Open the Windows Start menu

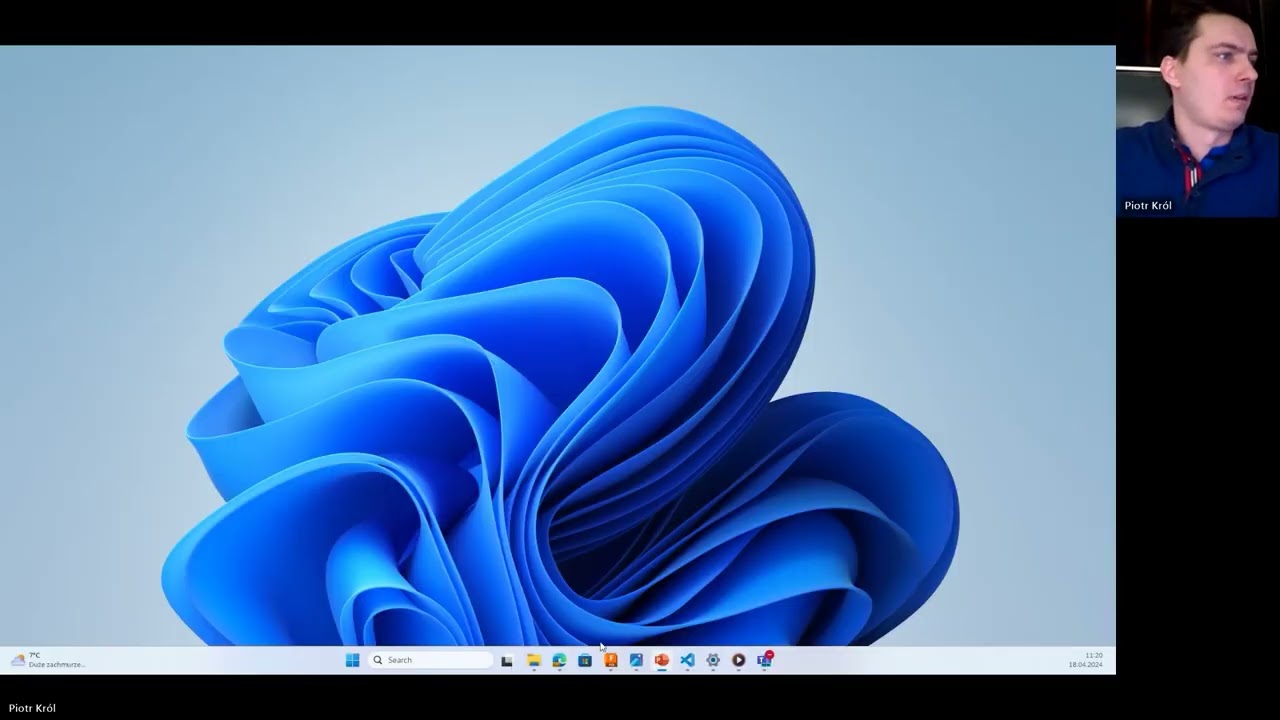click(352, 660)
